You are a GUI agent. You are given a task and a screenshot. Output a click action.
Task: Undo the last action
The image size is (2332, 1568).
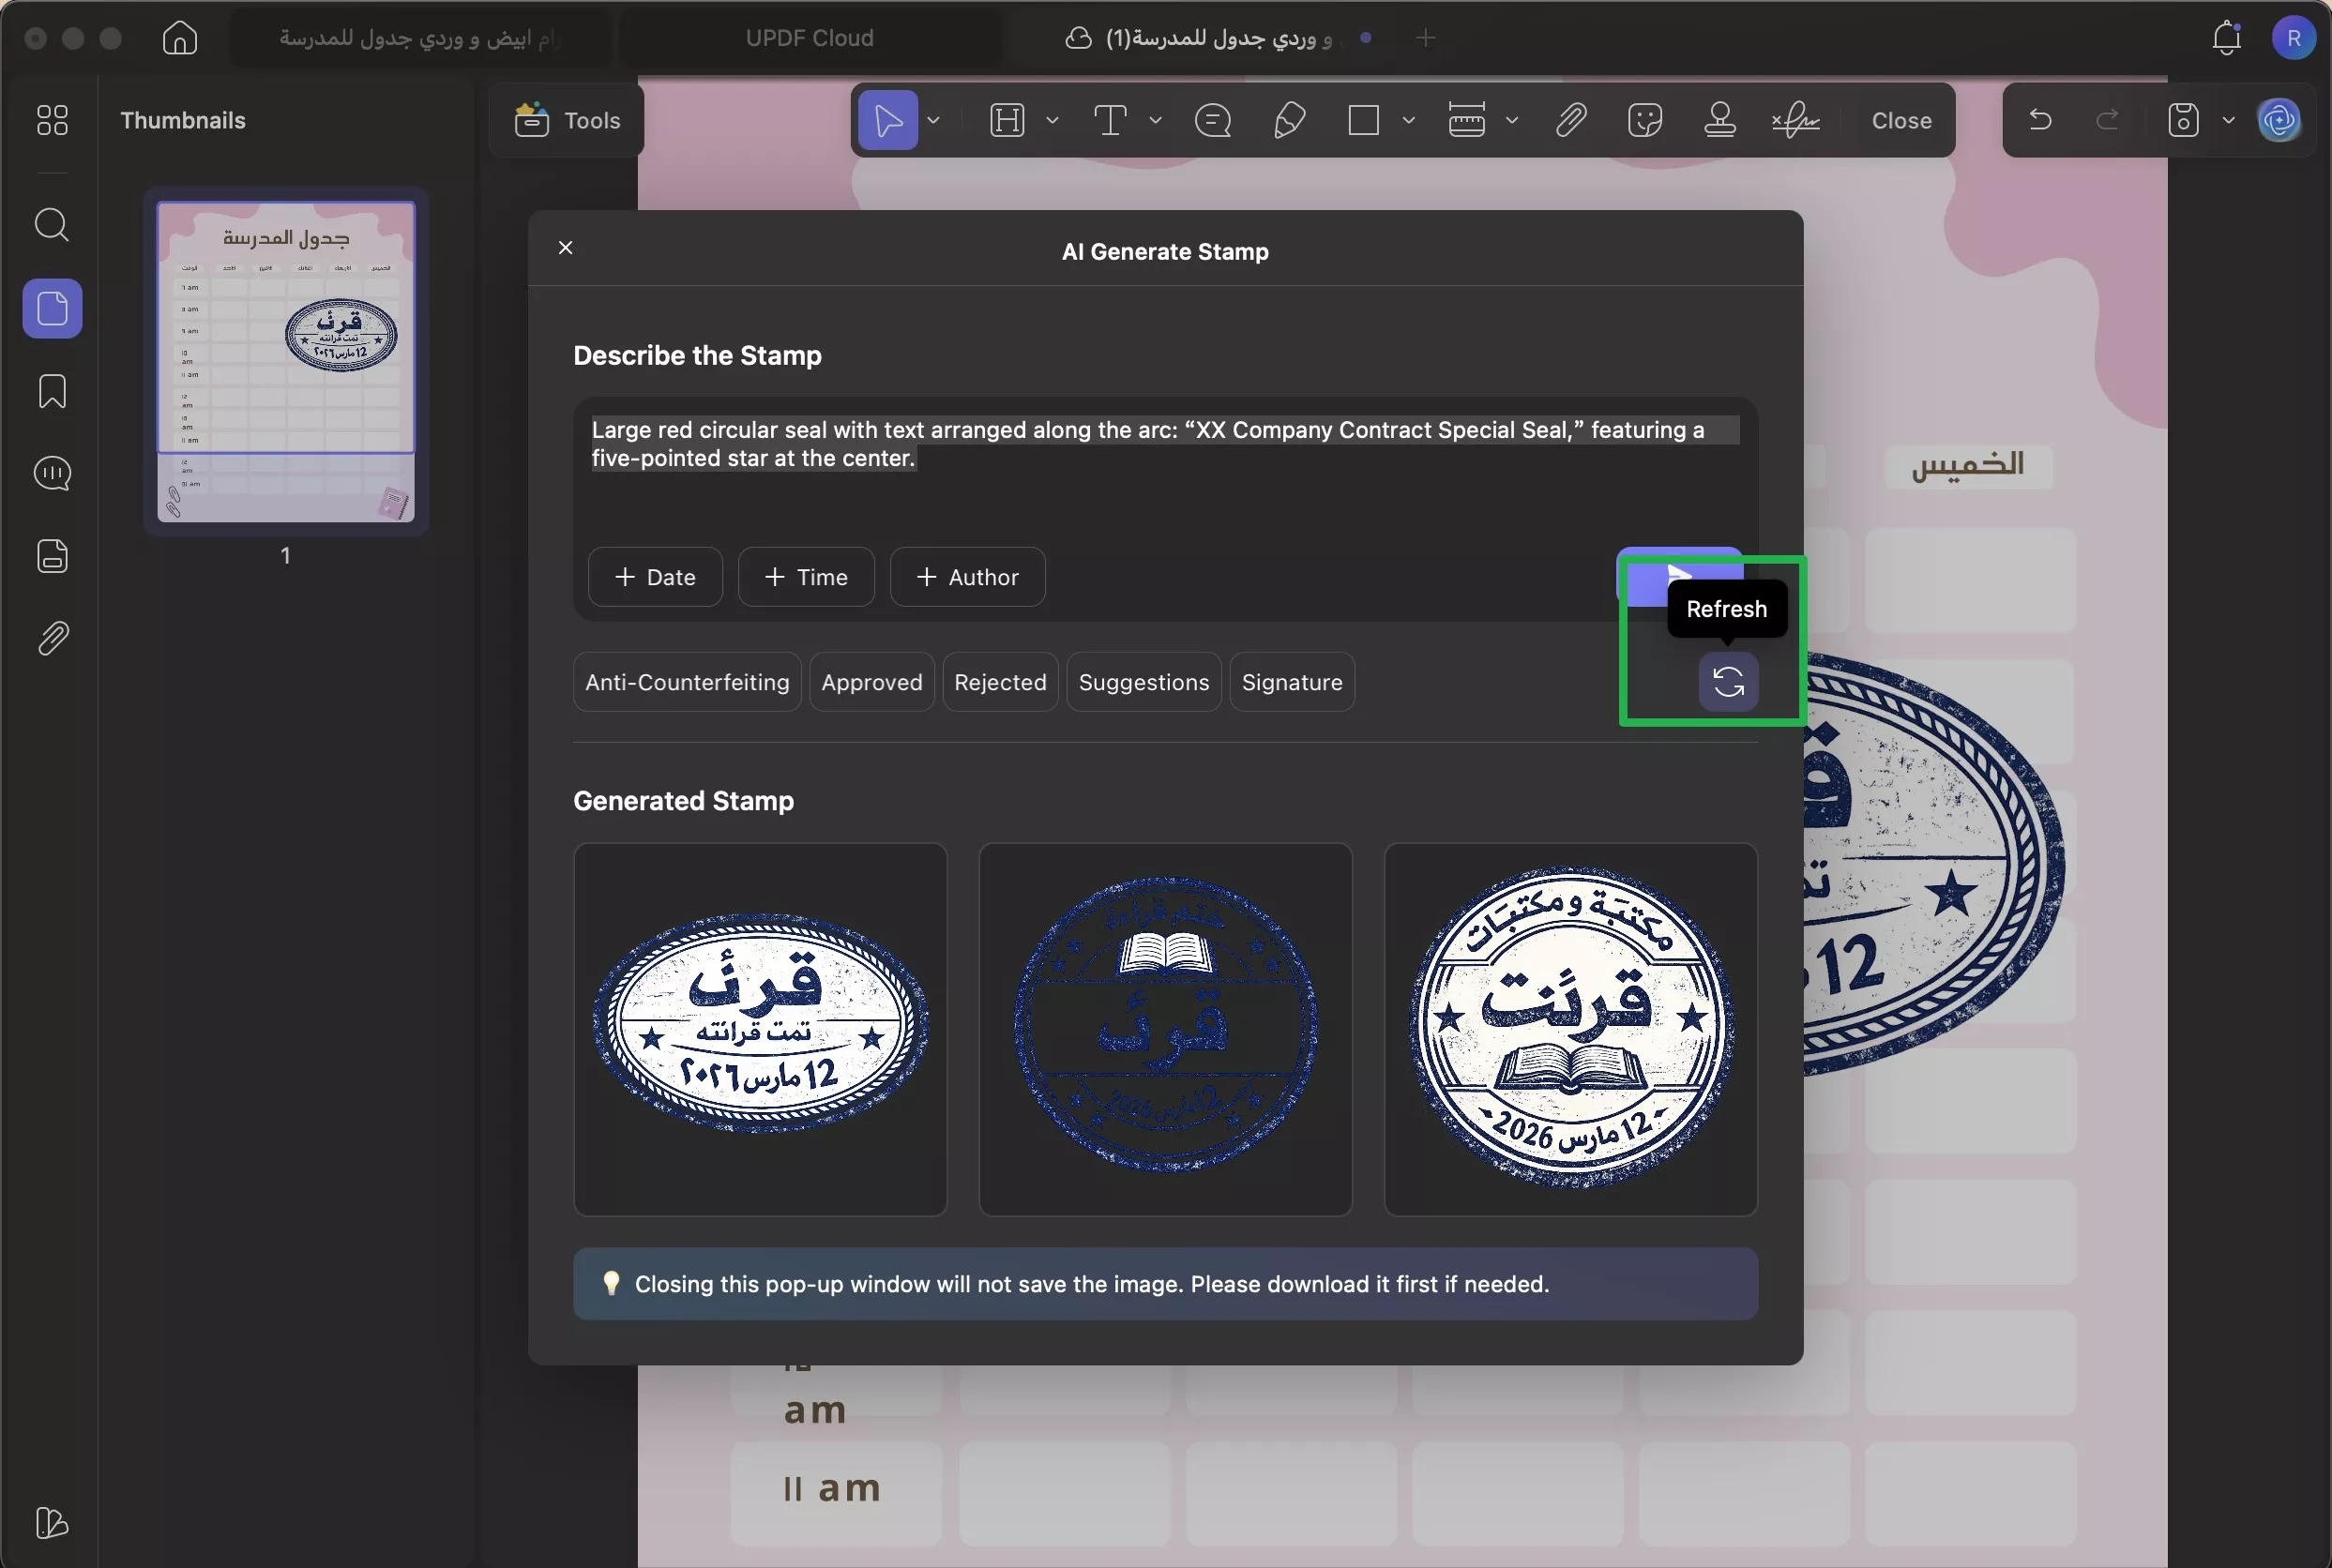tap(2039, 120)
